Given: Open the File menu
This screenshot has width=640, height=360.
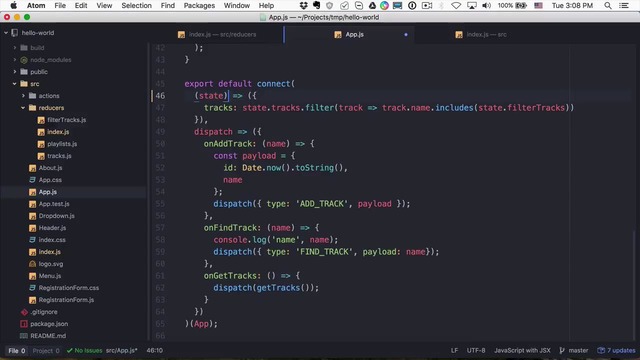Looking at the screenshot, I should pos(60,5).
